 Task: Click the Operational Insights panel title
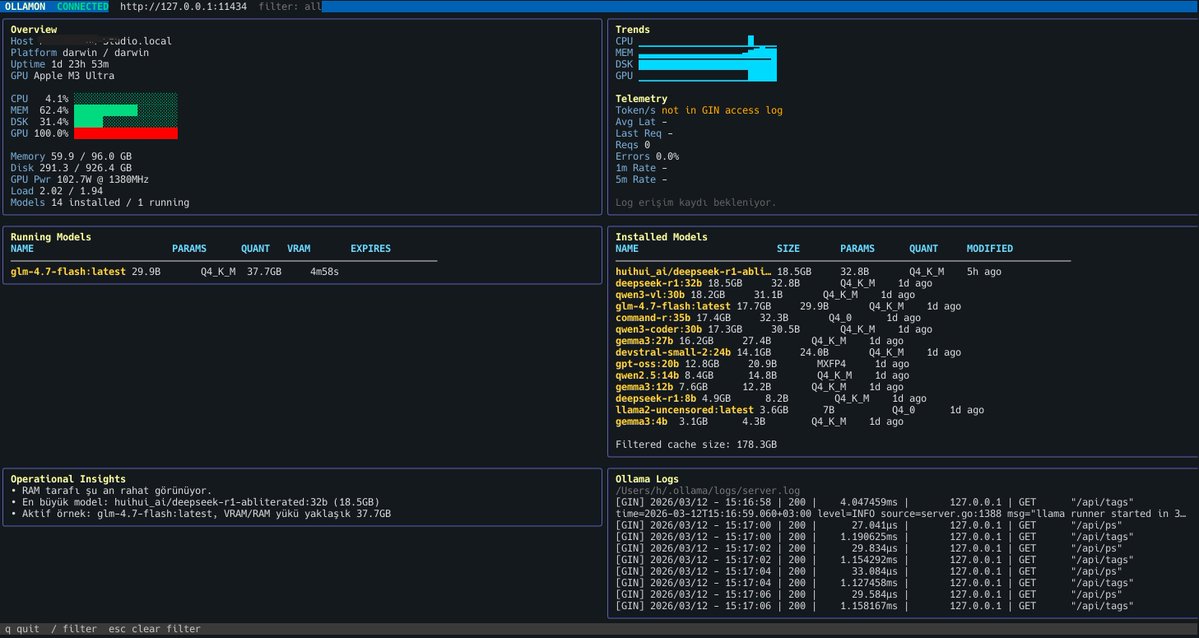click(68, 479)
